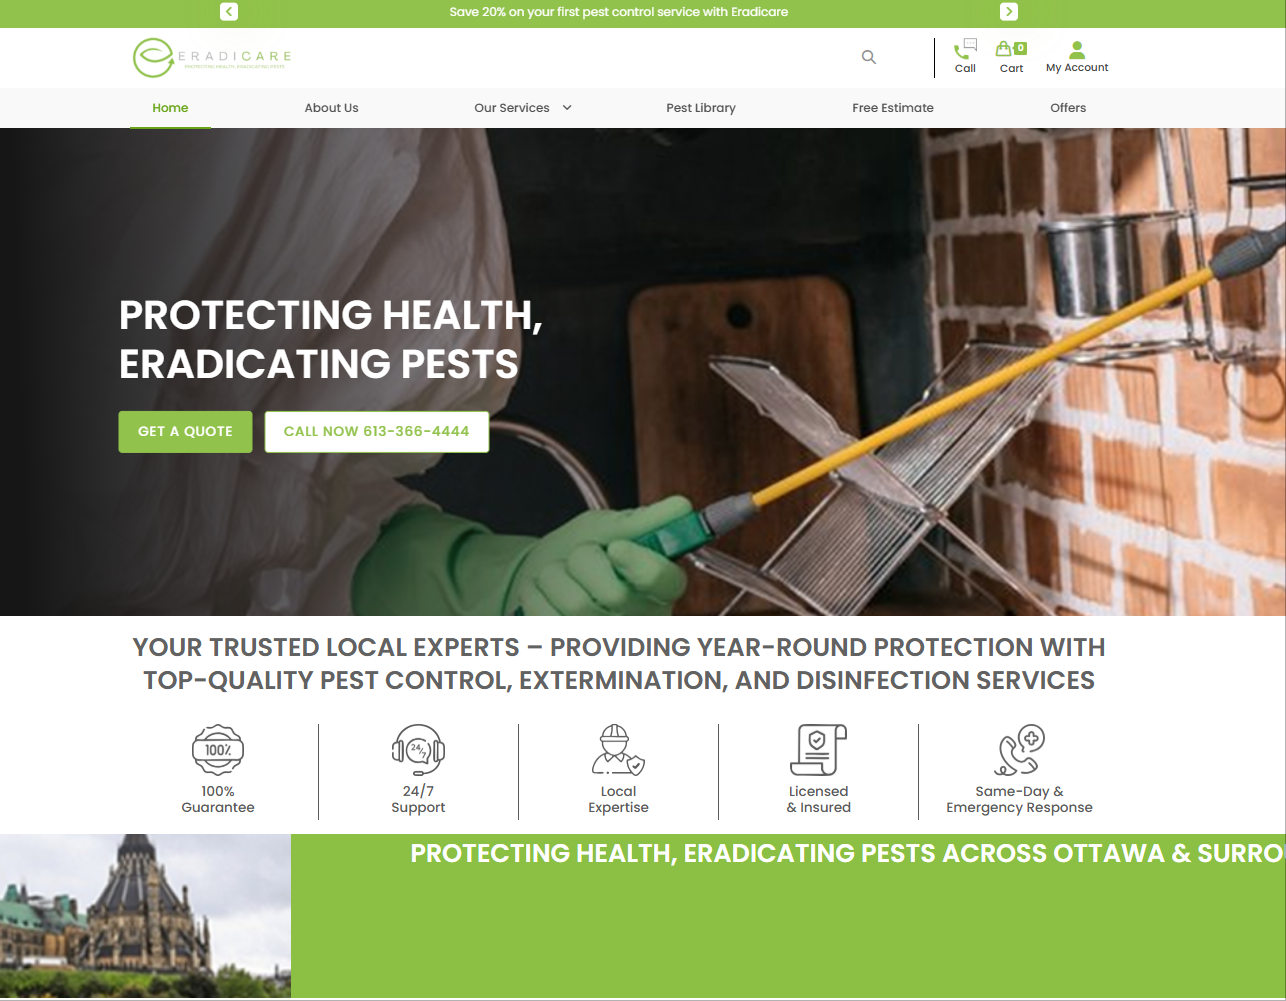Viewport: 1286px width, 1001px height.
Task: Click the Licensed & Insured document icon
Action: coord(819,750)
